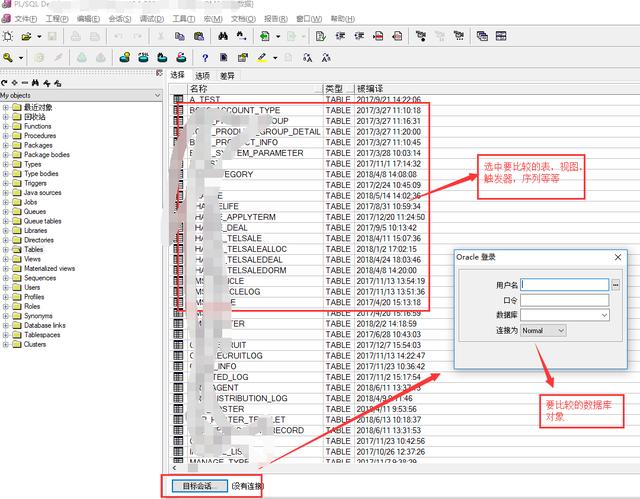Open the 文件(F) menu
This screenshot has height=499, width=640.
[x=26, y=19]
